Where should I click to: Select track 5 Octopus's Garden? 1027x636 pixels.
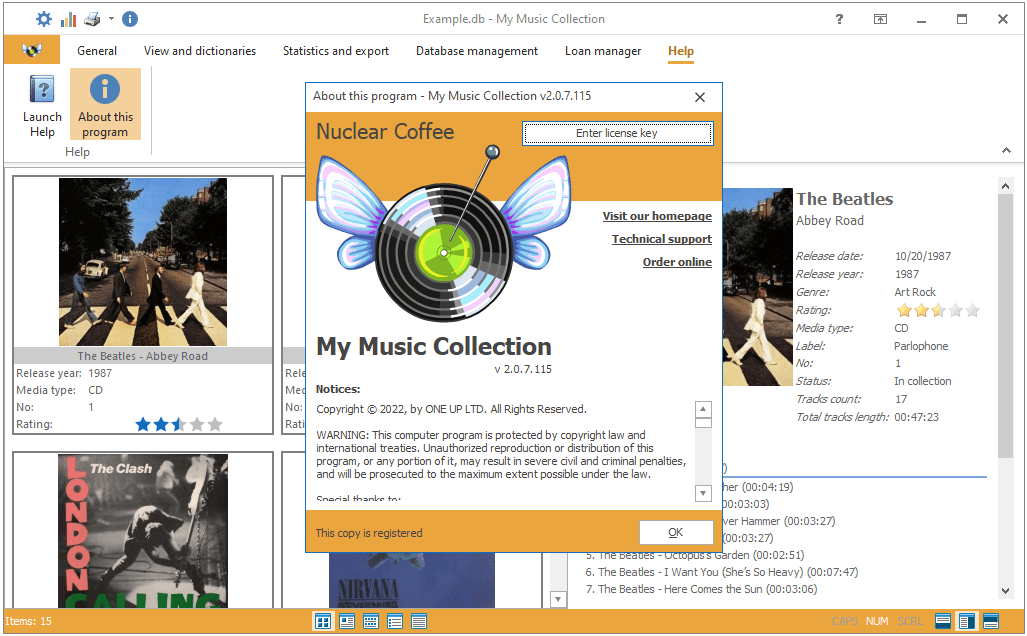click(694, 555)
